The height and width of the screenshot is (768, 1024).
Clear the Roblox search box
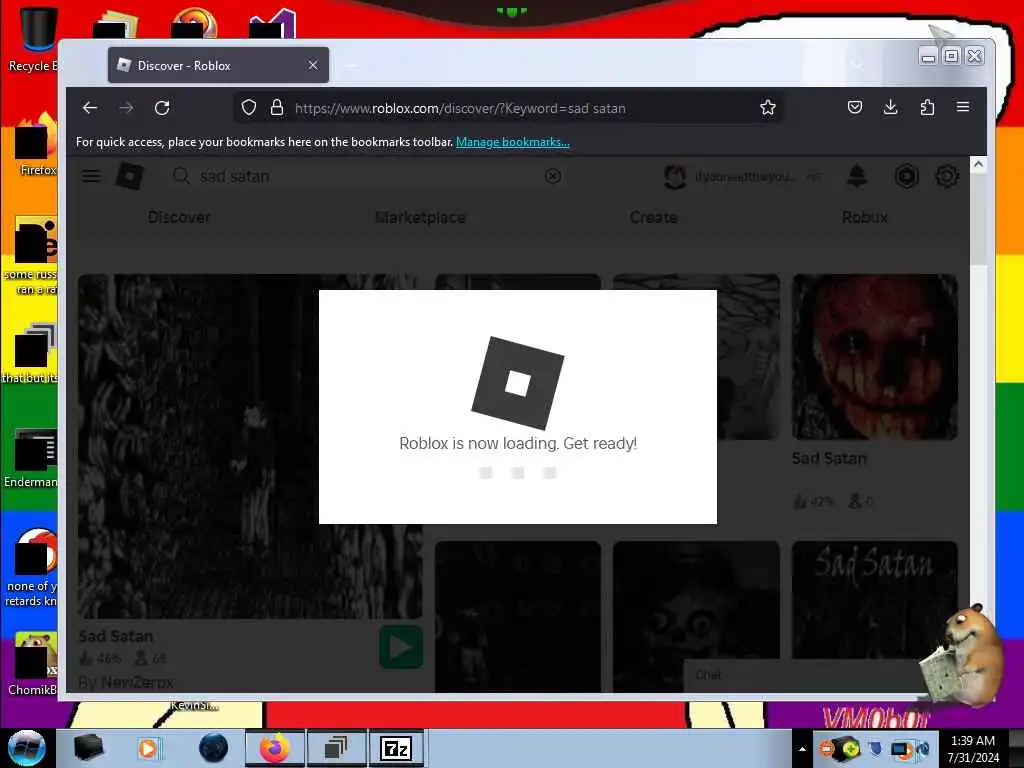(x=553, y=176)
